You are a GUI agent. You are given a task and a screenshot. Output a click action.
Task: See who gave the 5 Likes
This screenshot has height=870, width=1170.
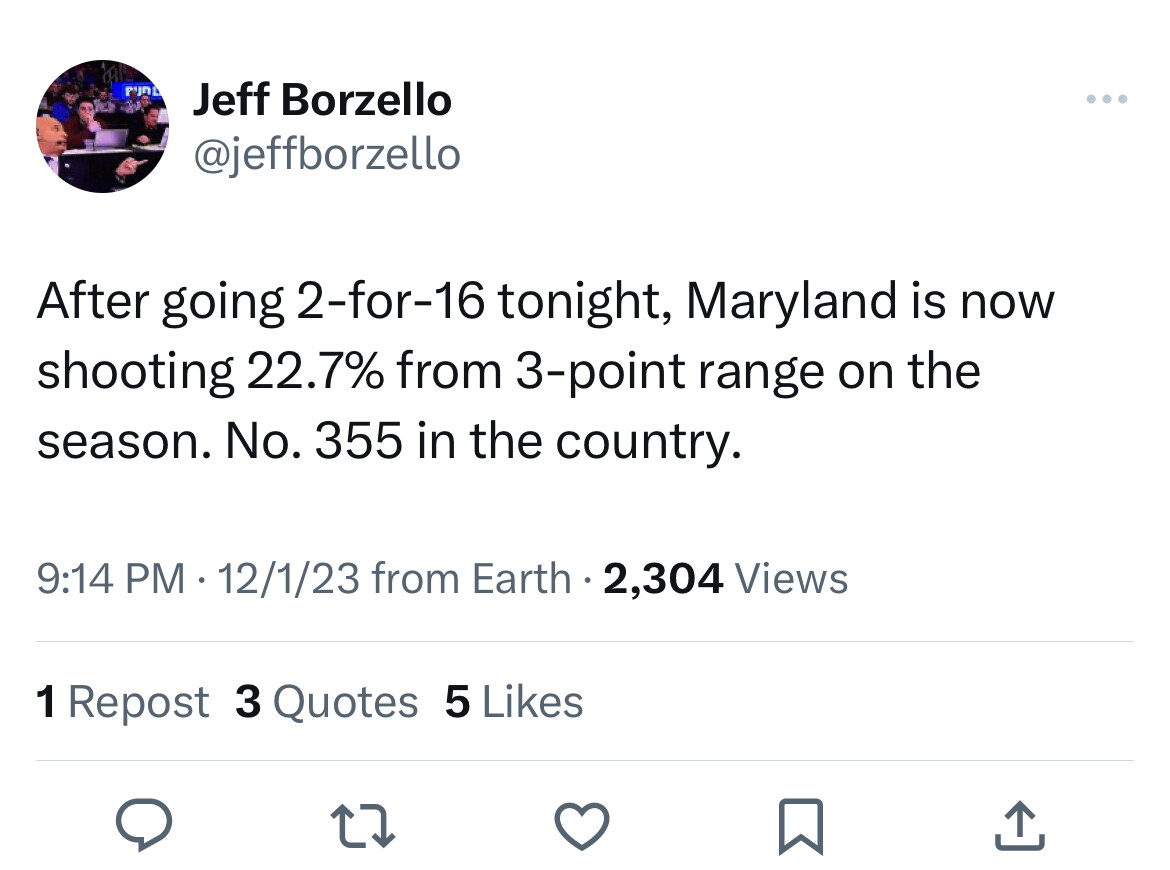pos(513,702)
